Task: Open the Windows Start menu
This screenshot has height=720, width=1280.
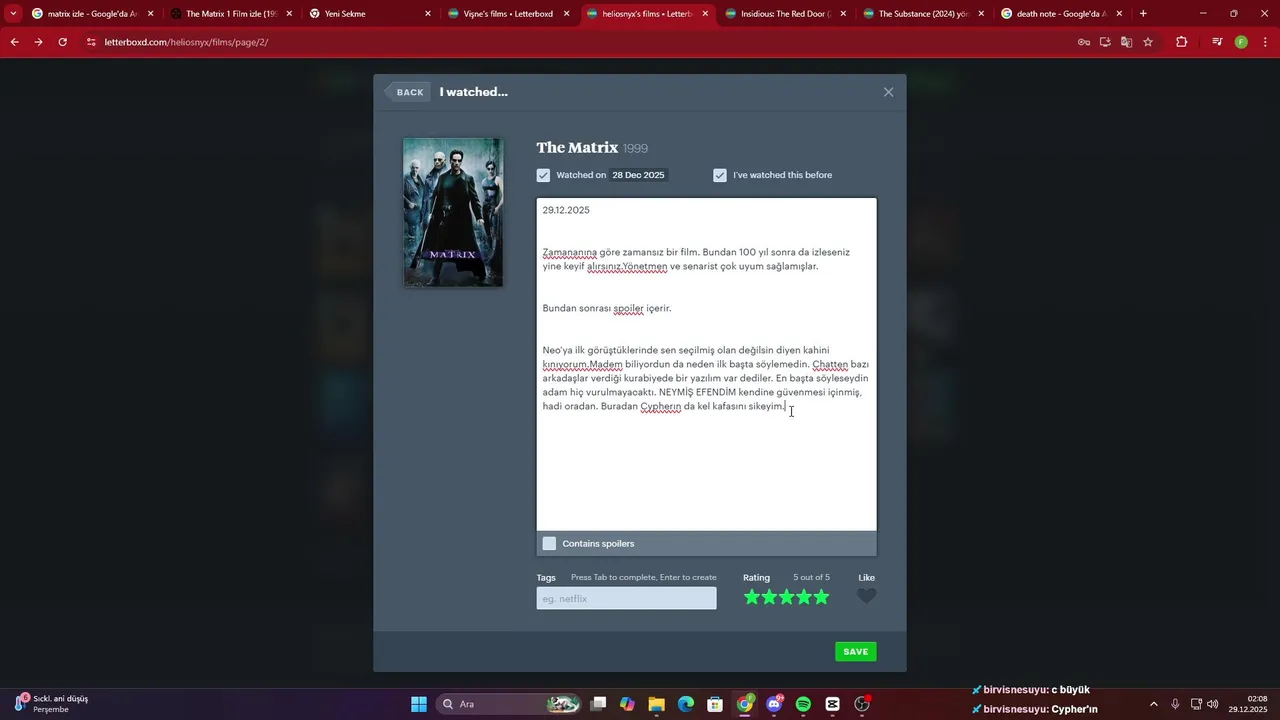Action: coord(419,704)
